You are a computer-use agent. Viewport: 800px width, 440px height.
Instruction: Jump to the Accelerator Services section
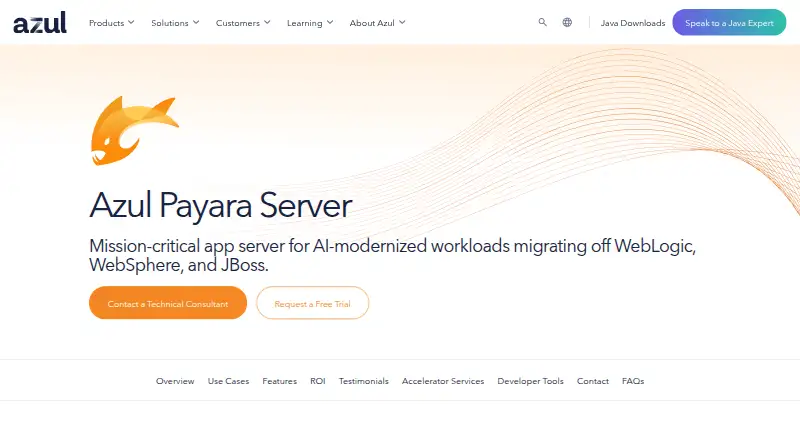[x=443, y=381]
